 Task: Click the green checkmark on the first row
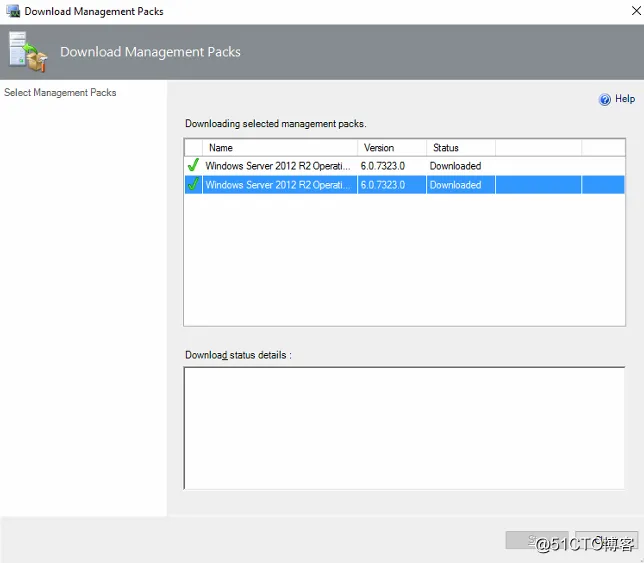point(193,165)
